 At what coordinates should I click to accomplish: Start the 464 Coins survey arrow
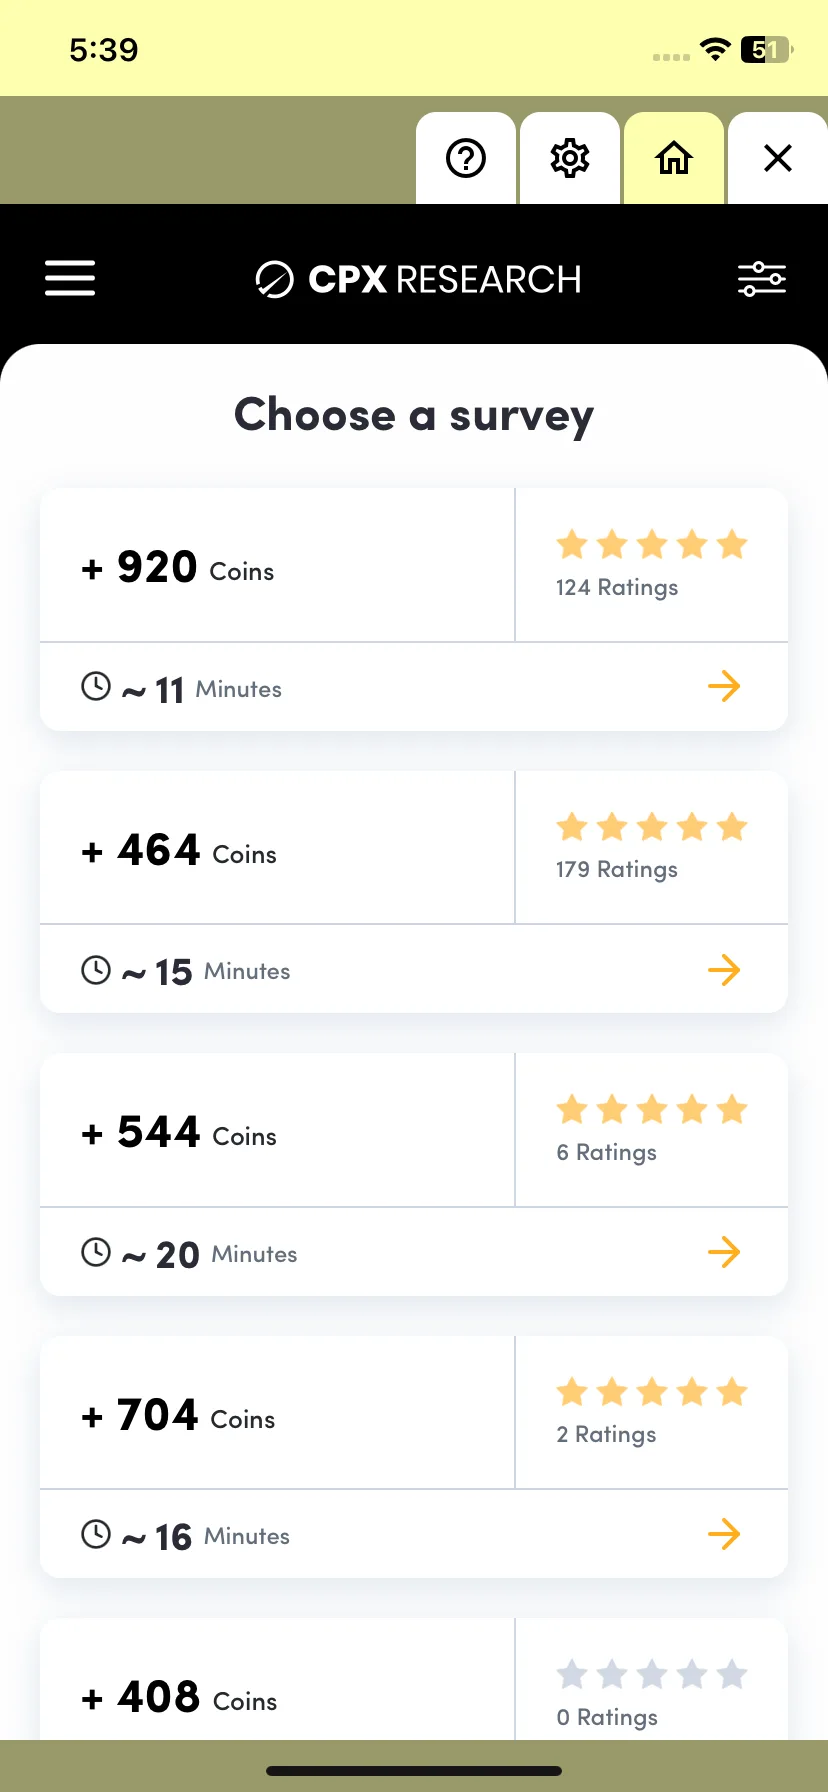(724, 969)
